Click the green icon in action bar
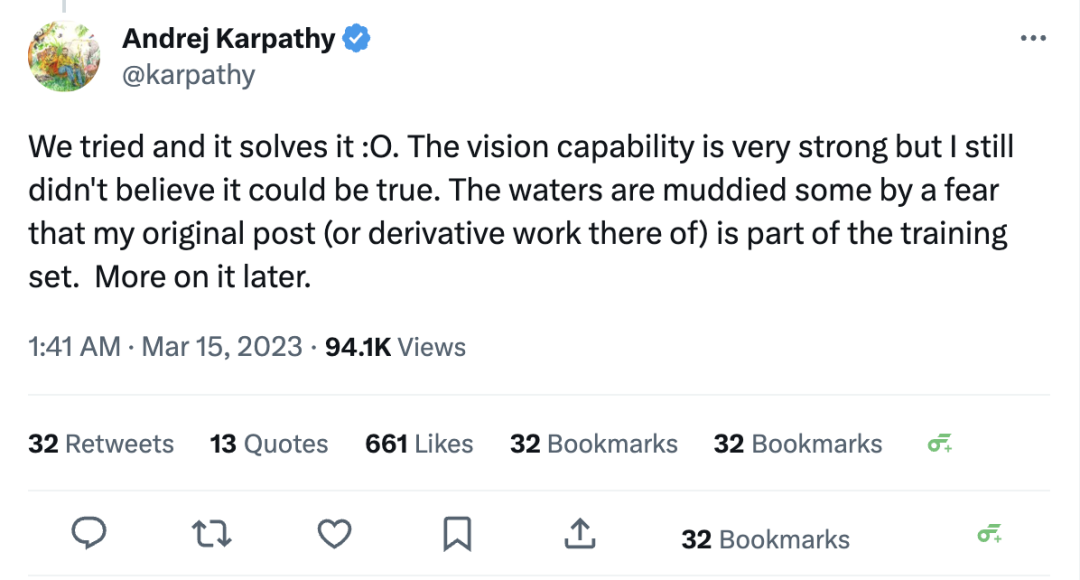The width and height of the screenshot is (1080, 580). tap(989, 535)
